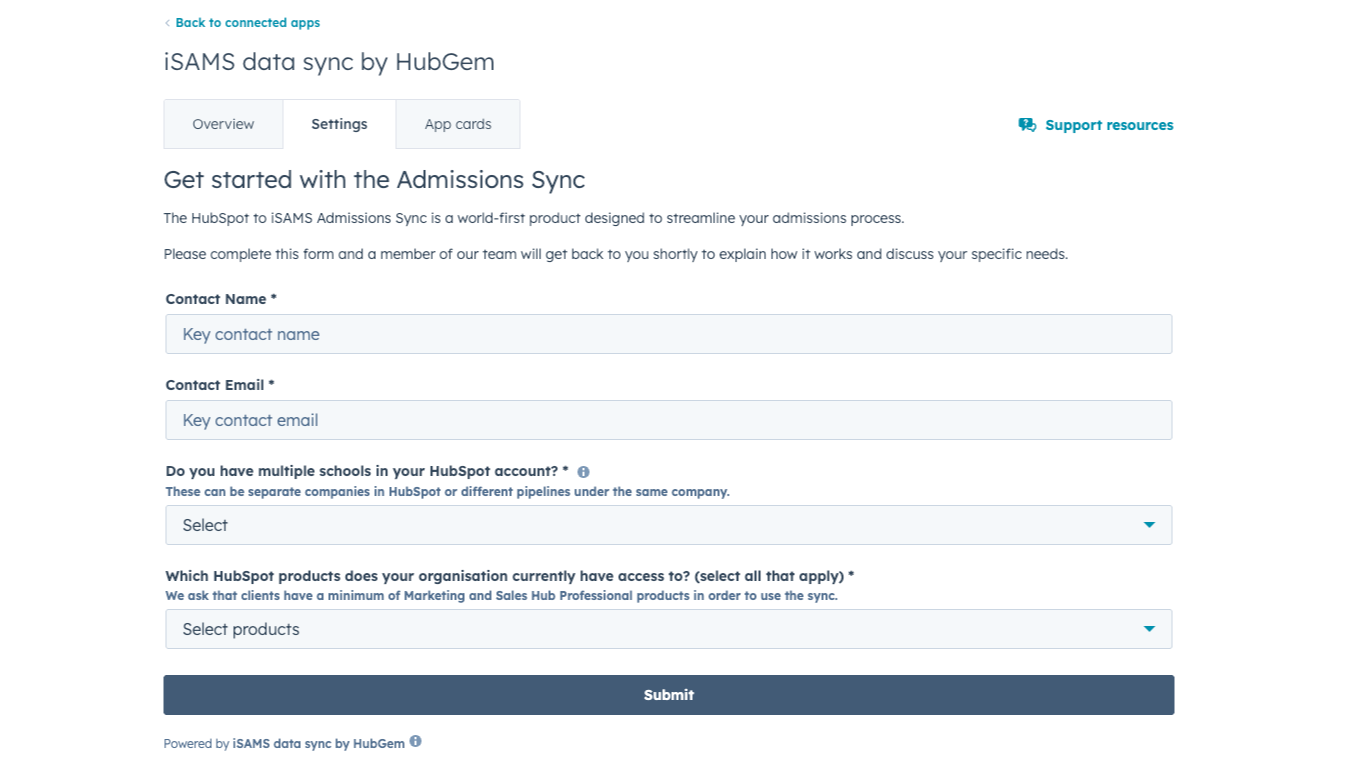Click the back chevron before connected apps
This screenshot has height=768, width=1365.
pos(167,23)
